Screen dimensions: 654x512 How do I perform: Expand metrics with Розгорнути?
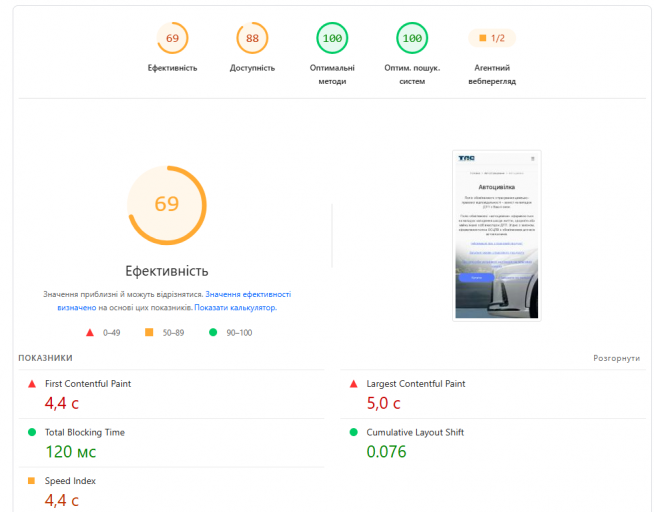[616, 358]
